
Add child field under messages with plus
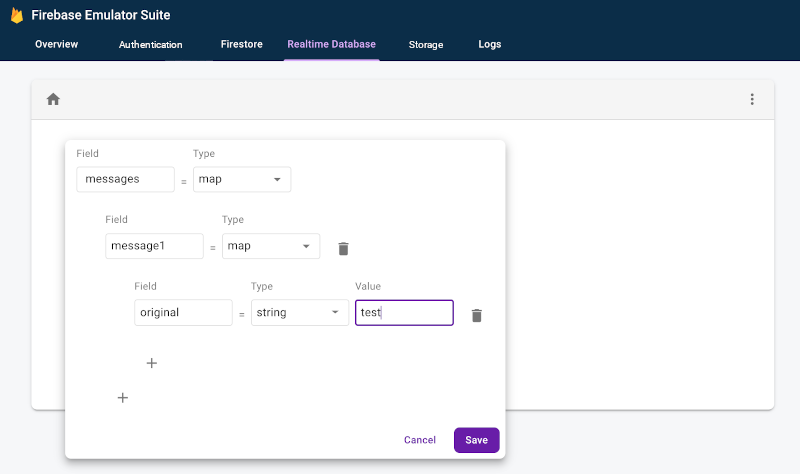point(123,397)
